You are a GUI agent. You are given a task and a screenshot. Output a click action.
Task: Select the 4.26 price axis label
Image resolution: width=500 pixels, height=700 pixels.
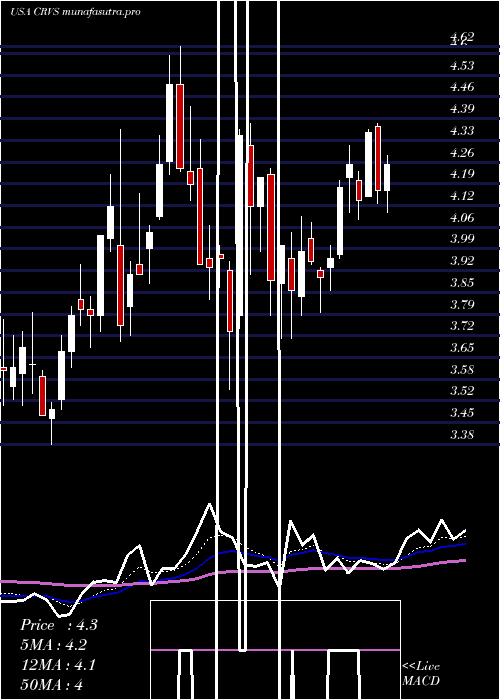pyautogui.click(x=462, y=153)
